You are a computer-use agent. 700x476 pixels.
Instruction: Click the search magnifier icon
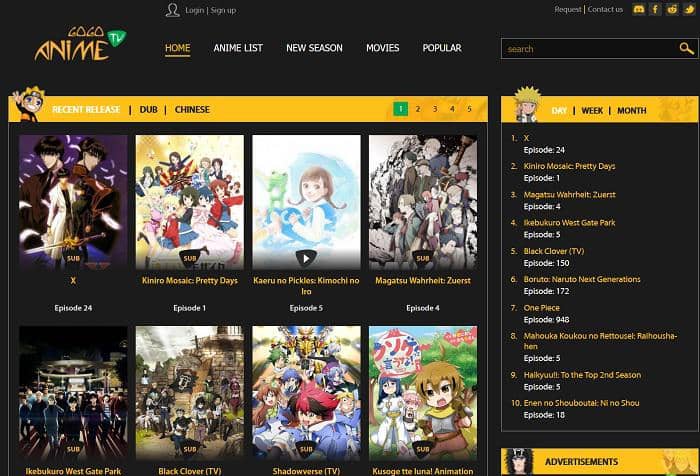(686, 48)
